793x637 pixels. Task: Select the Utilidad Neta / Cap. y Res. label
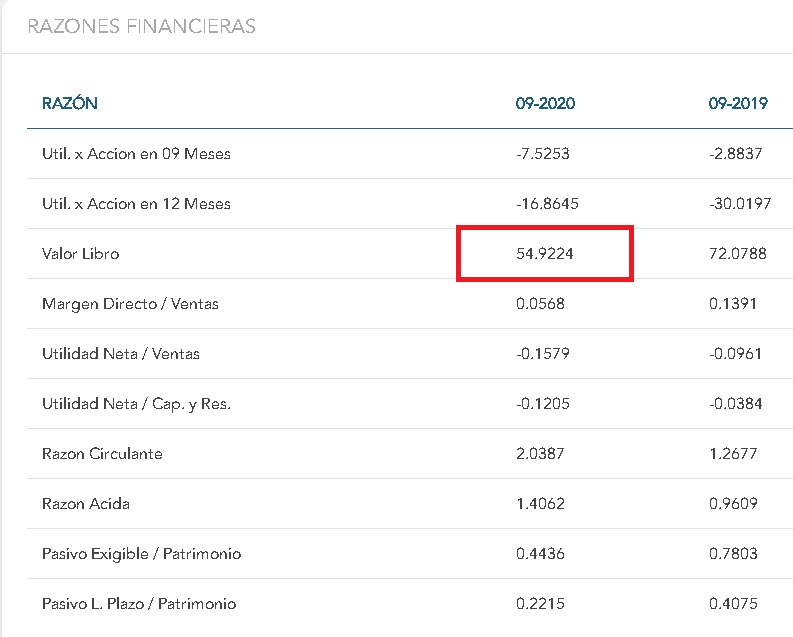click(137, 404)
